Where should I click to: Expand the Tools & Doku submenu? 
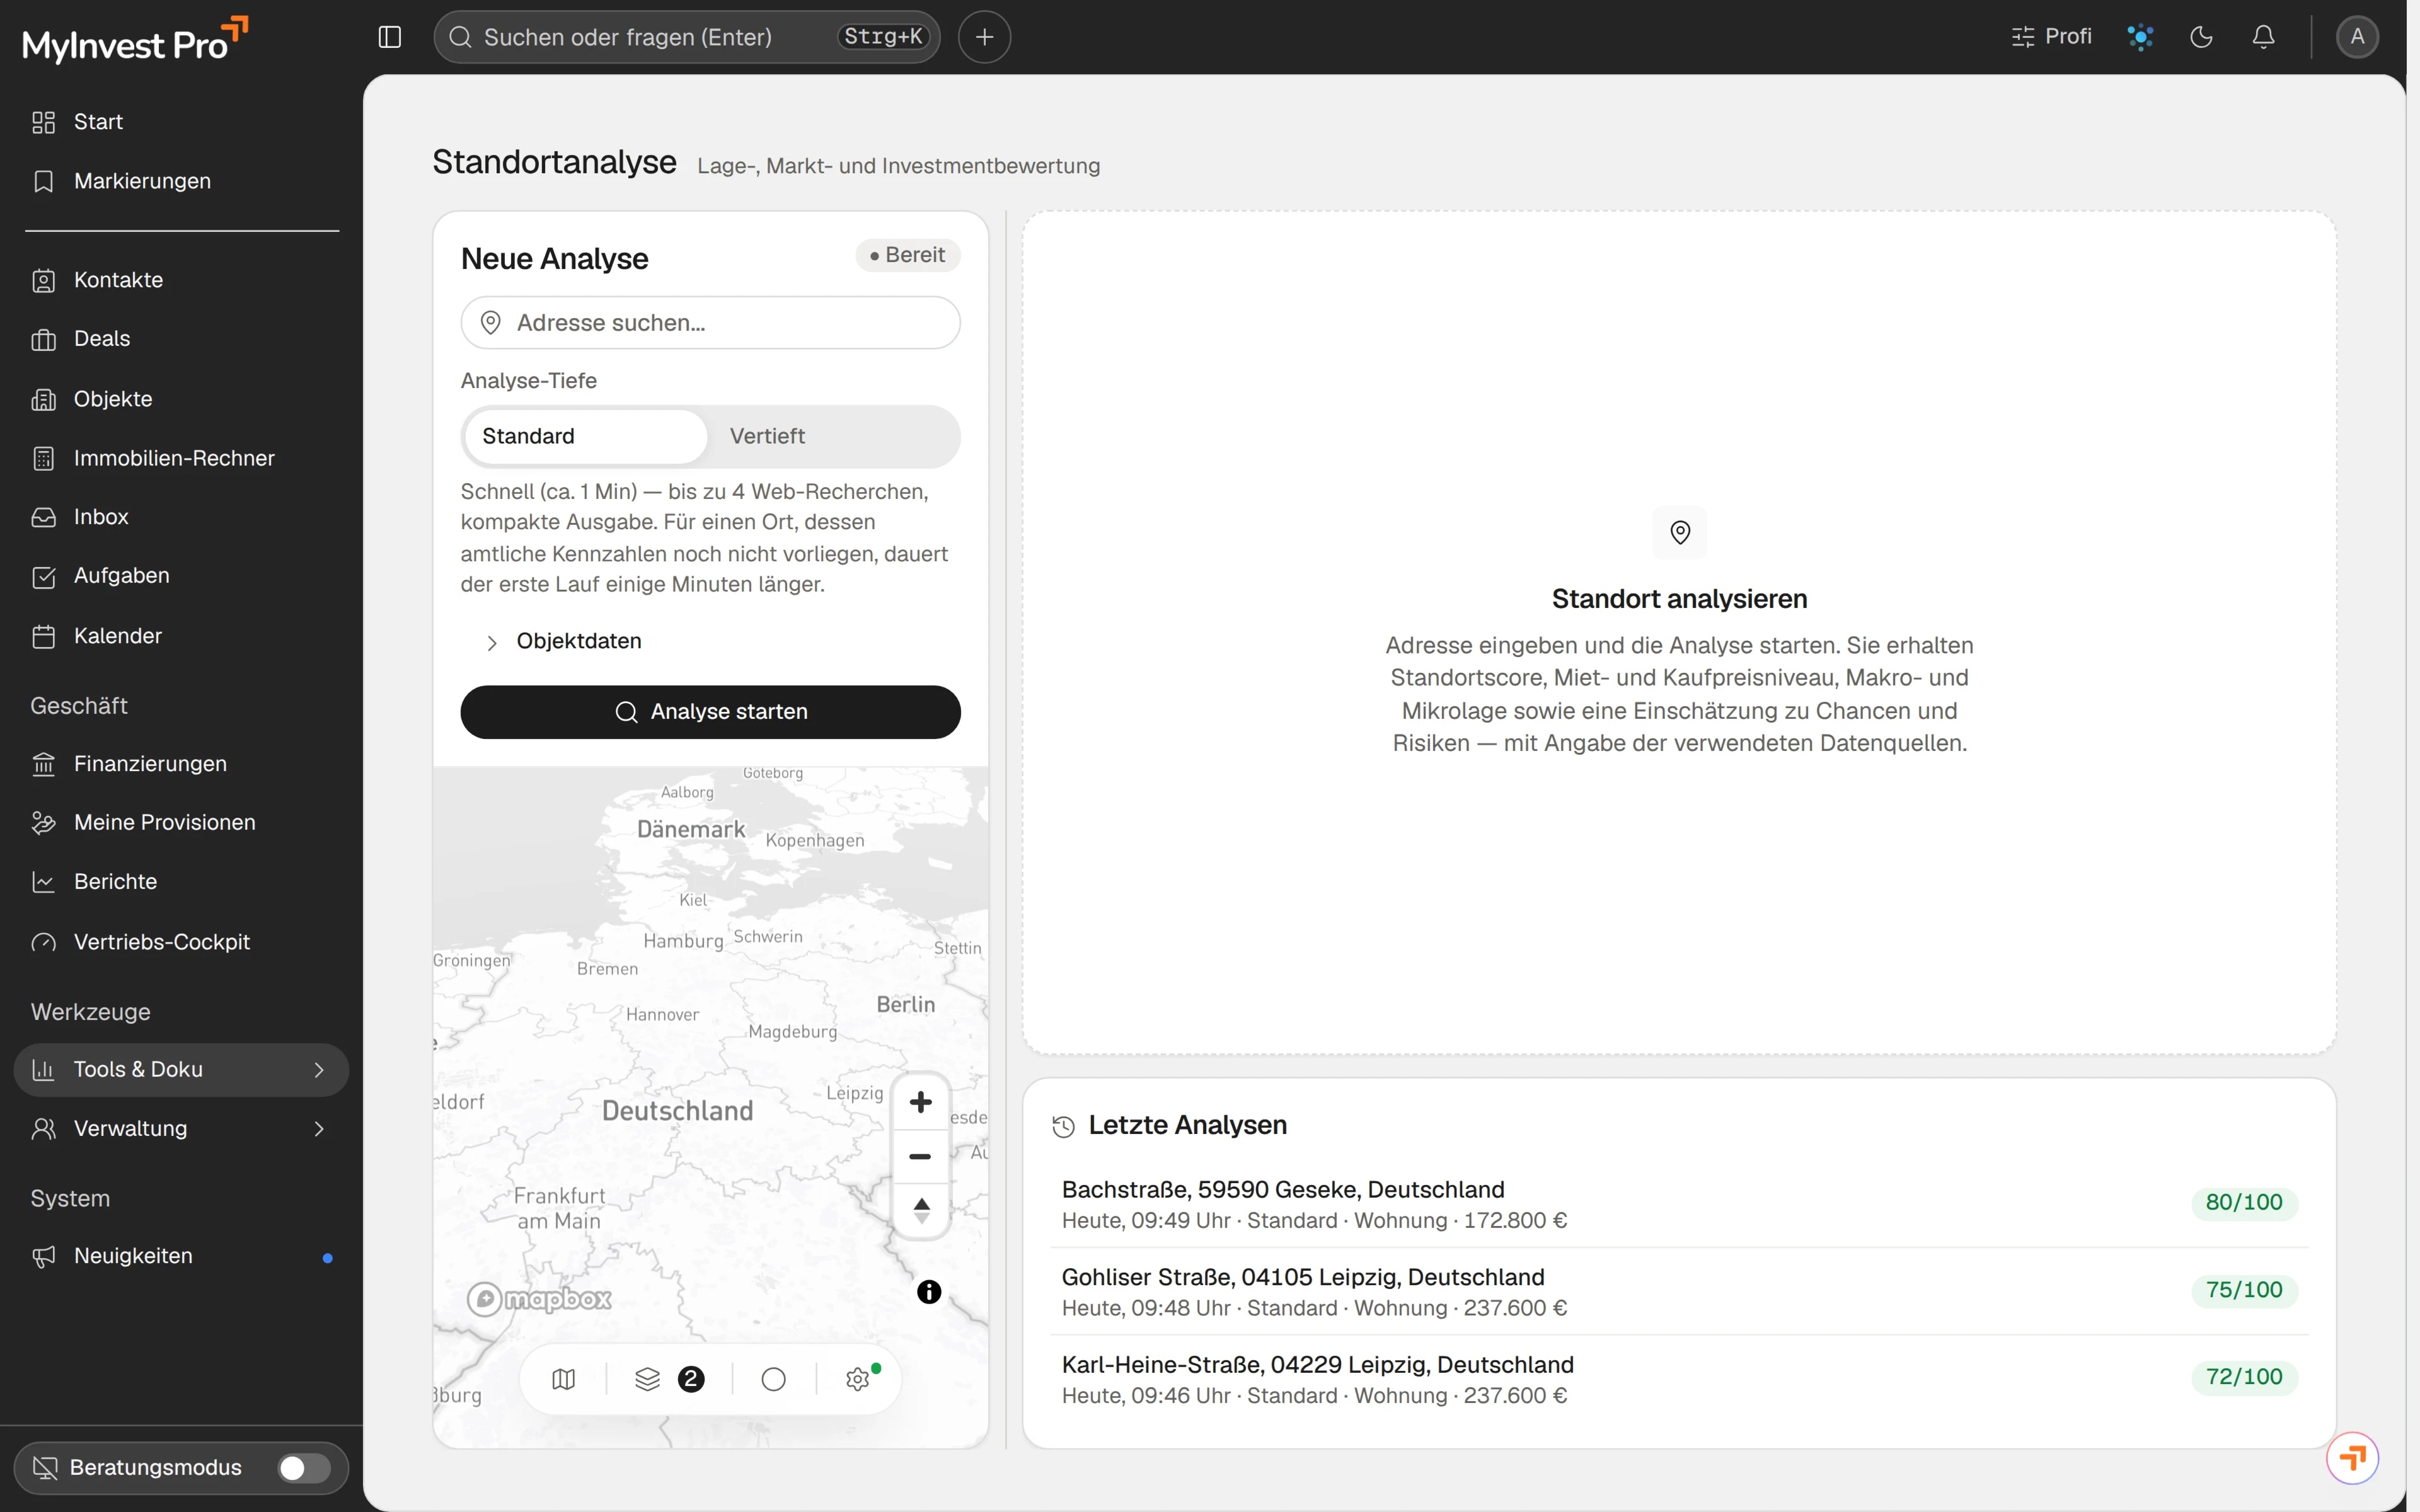click(x=181, y=1069)
